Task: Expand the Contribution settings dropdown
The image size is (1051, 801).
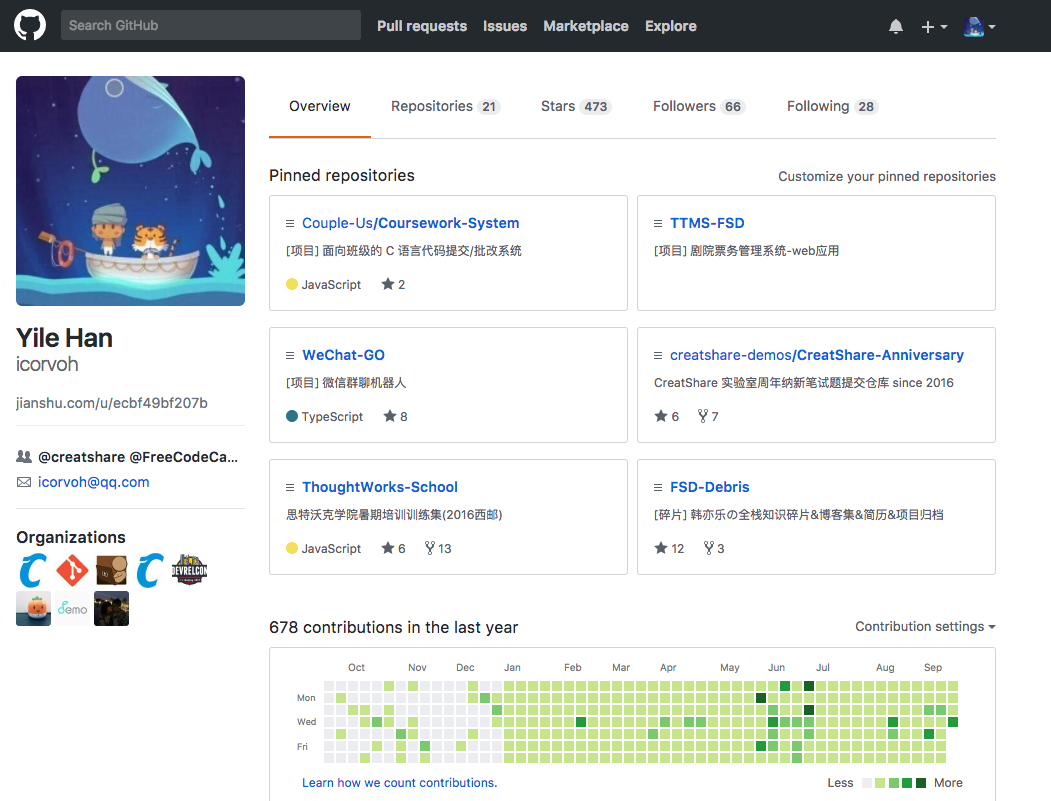Action: pyautogui.click(x=925, y=626)
